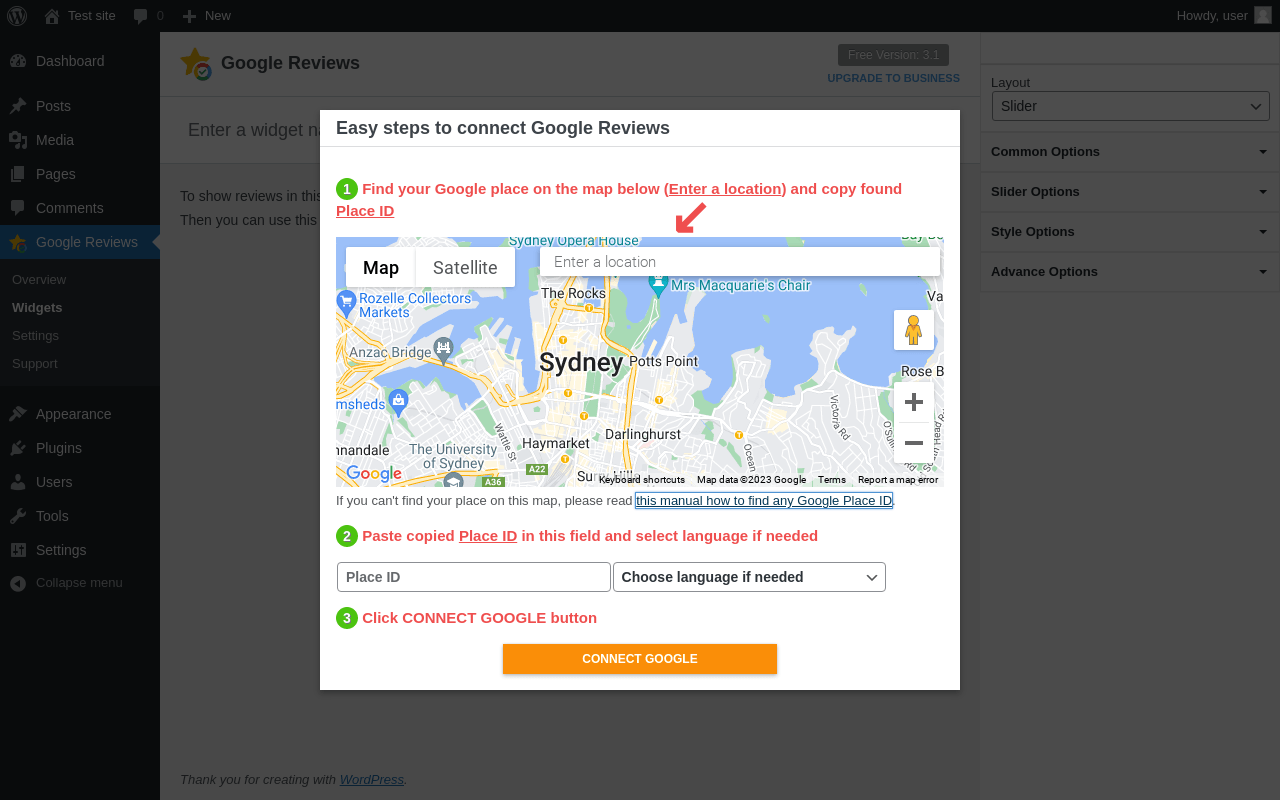Viewport: 1280px width, 800px height.
Task: Open the Widgets submenu item
Action: pos(37,308)
